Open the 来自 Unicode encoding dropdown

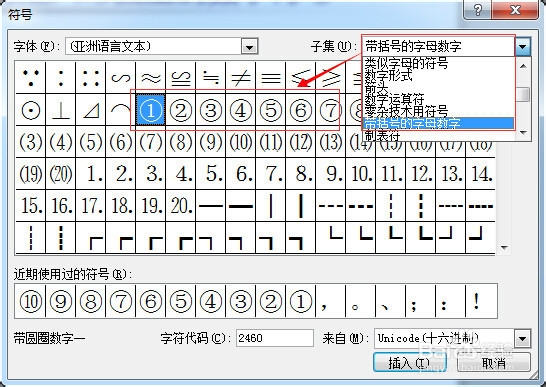tap(522, 338)
